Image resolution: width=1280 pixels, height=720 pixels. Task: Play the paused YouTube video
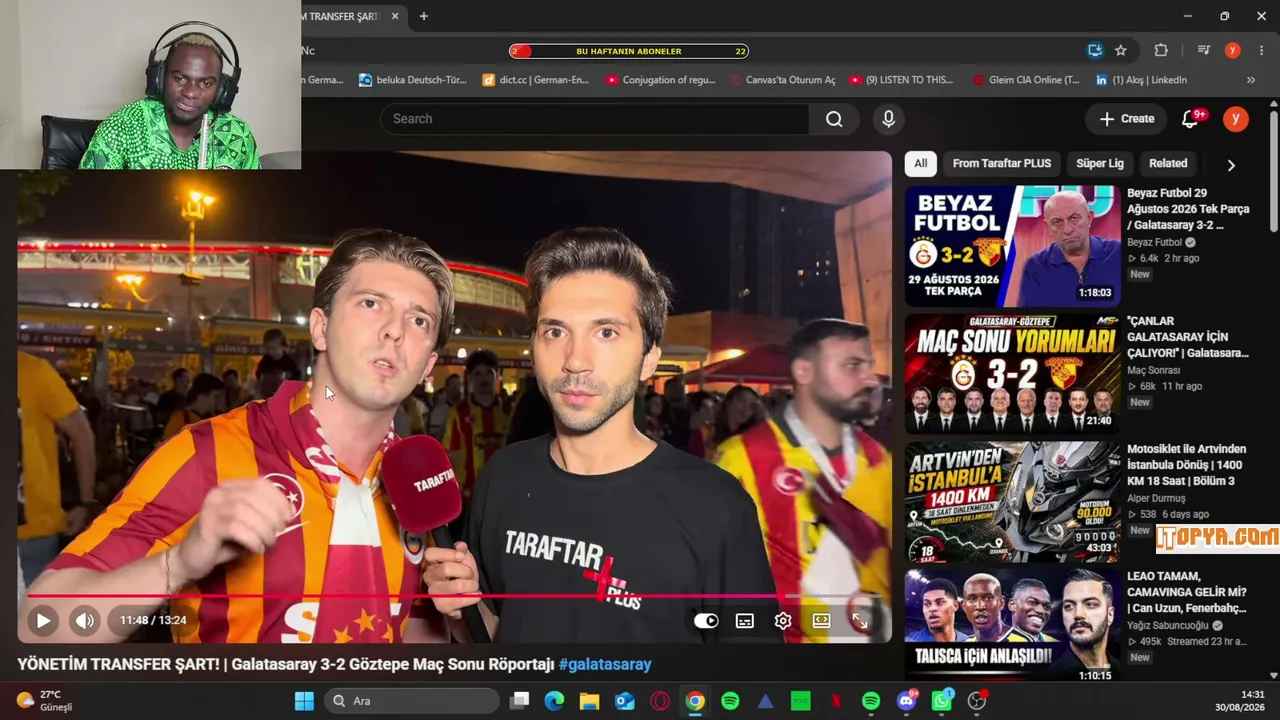click(43, 620)
